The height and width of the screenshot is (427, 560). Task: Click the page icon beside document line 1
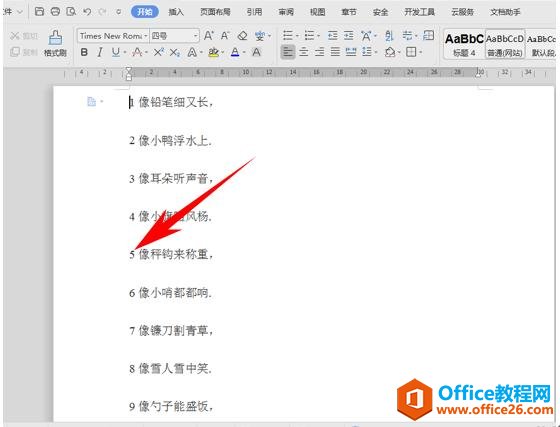[91, 102]
